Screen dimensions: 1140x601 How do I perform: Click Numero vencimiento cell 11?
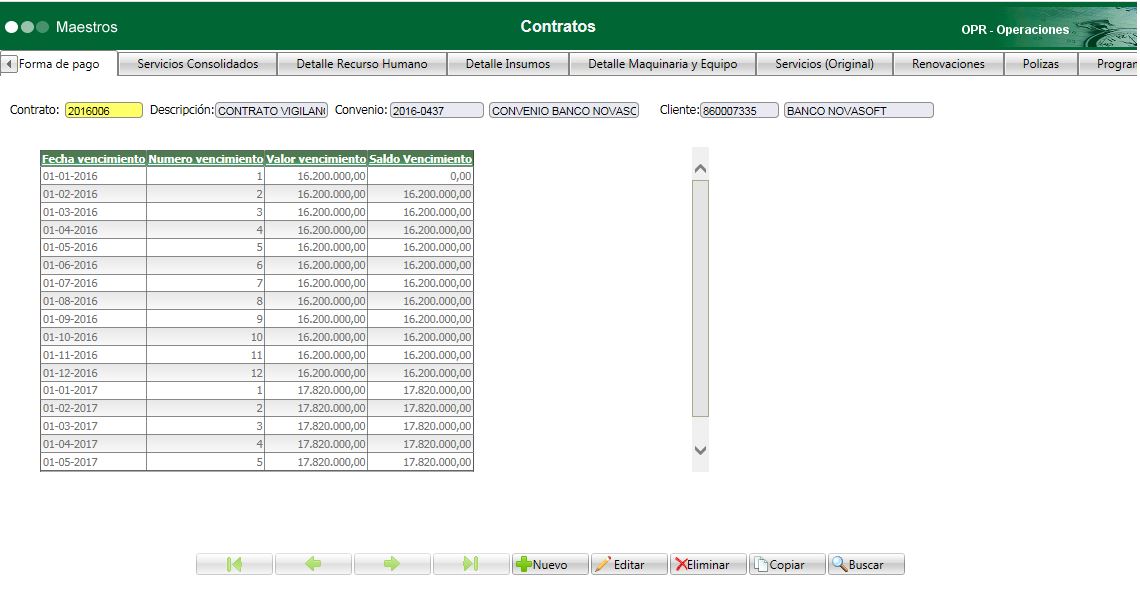click(206, 355)
